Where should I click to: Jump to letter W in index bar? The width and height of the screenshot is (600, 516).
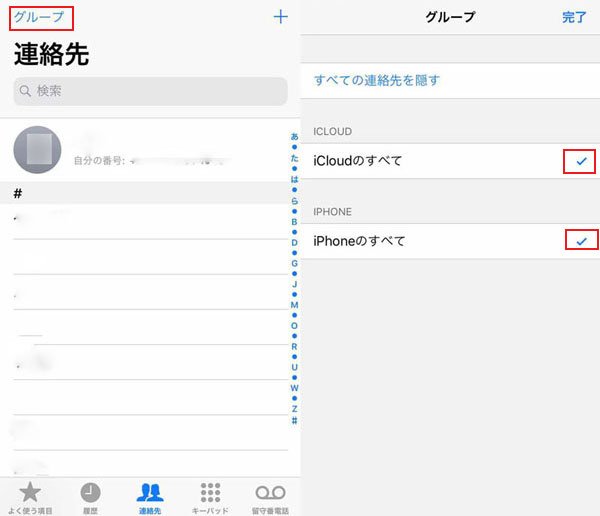pos(294,388)
